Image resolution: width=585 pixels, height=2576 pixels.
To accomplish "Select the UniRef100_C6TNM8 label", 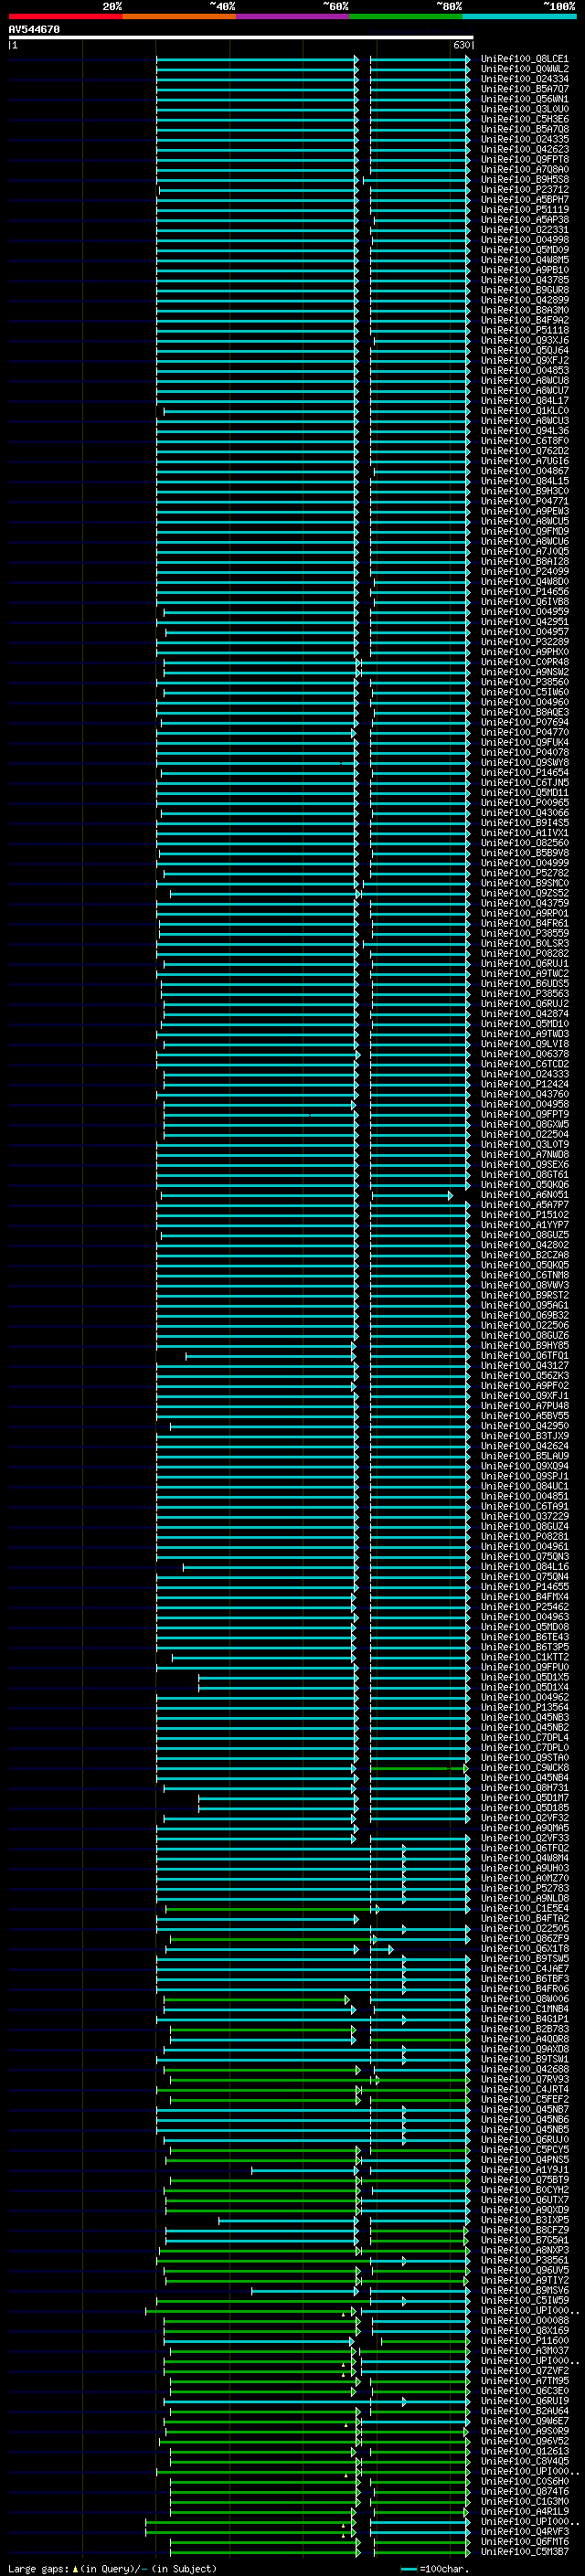I will (x=525, y=1275).
